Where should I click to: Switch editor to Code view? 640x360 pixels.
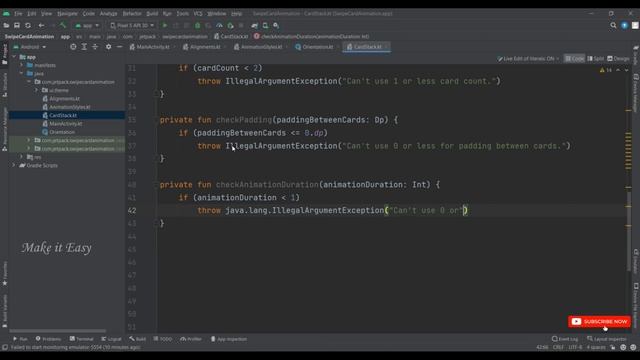tap(574, 59)
